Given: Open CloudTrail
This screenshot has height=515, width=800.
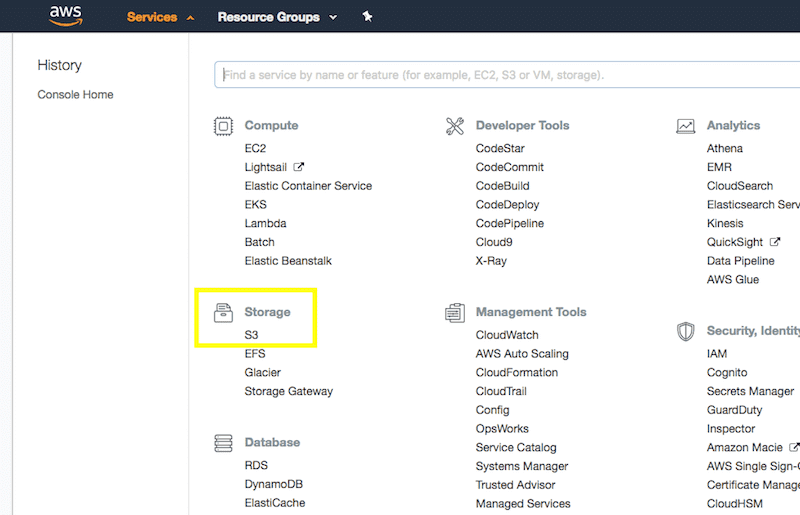Looking at the screenshot, I should click(501, 391).
